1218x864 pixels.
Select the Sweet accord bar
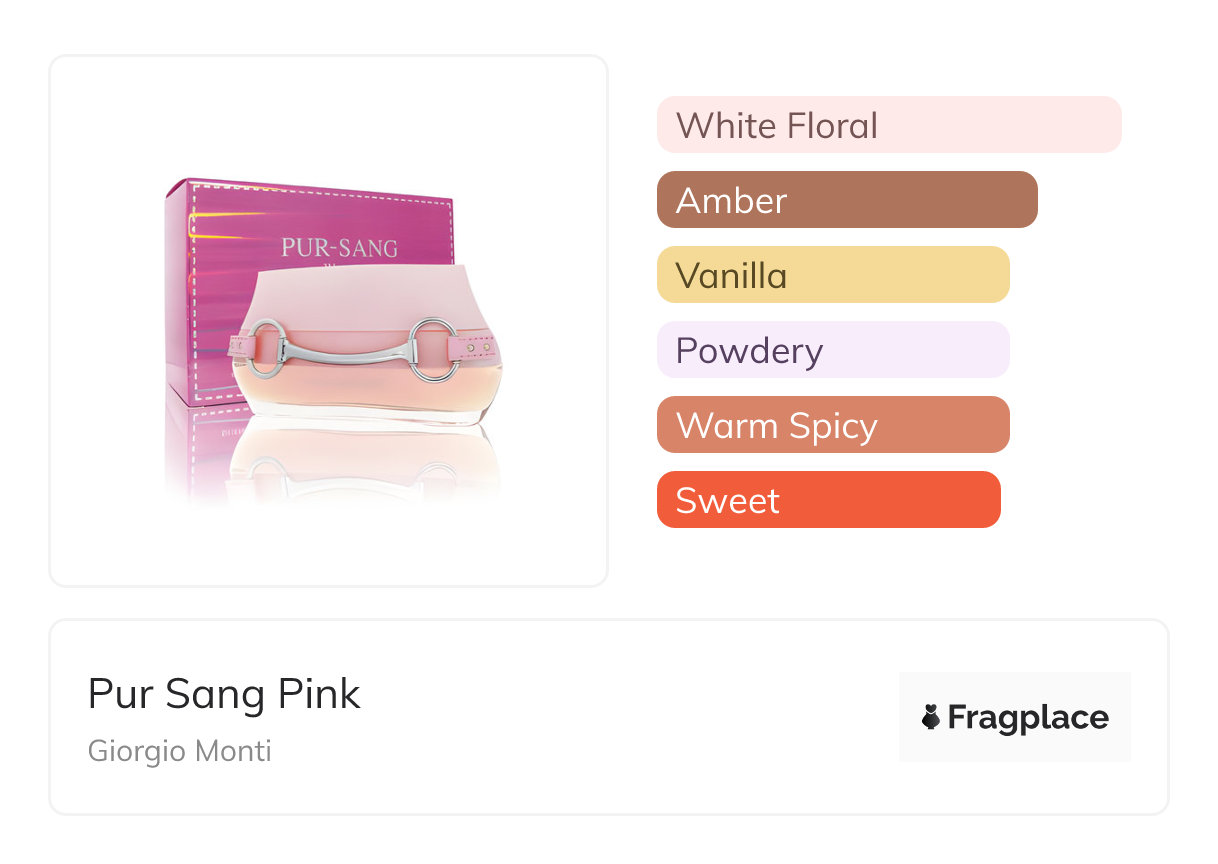(828, 500)
